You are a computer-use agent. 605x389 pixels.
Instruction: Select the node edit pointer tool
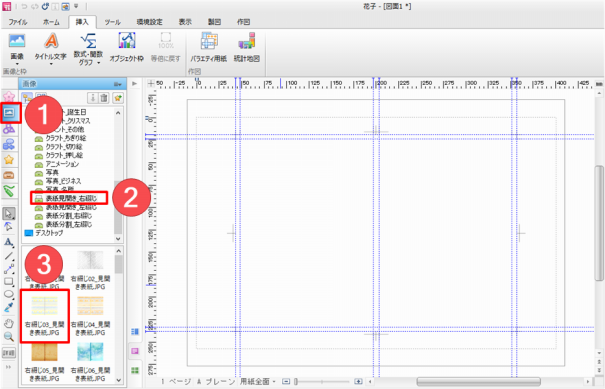pos(9,227)
